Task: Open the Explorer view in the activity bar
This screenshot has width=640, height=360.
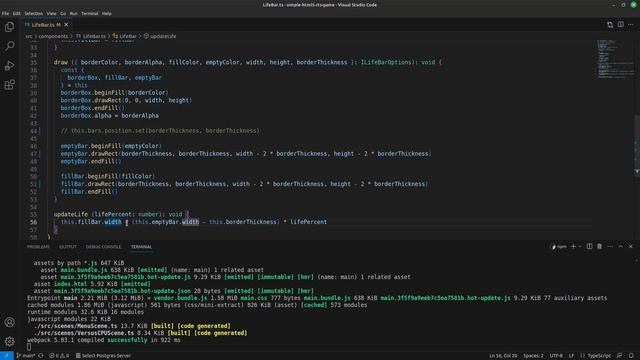Action: (9, 27)
